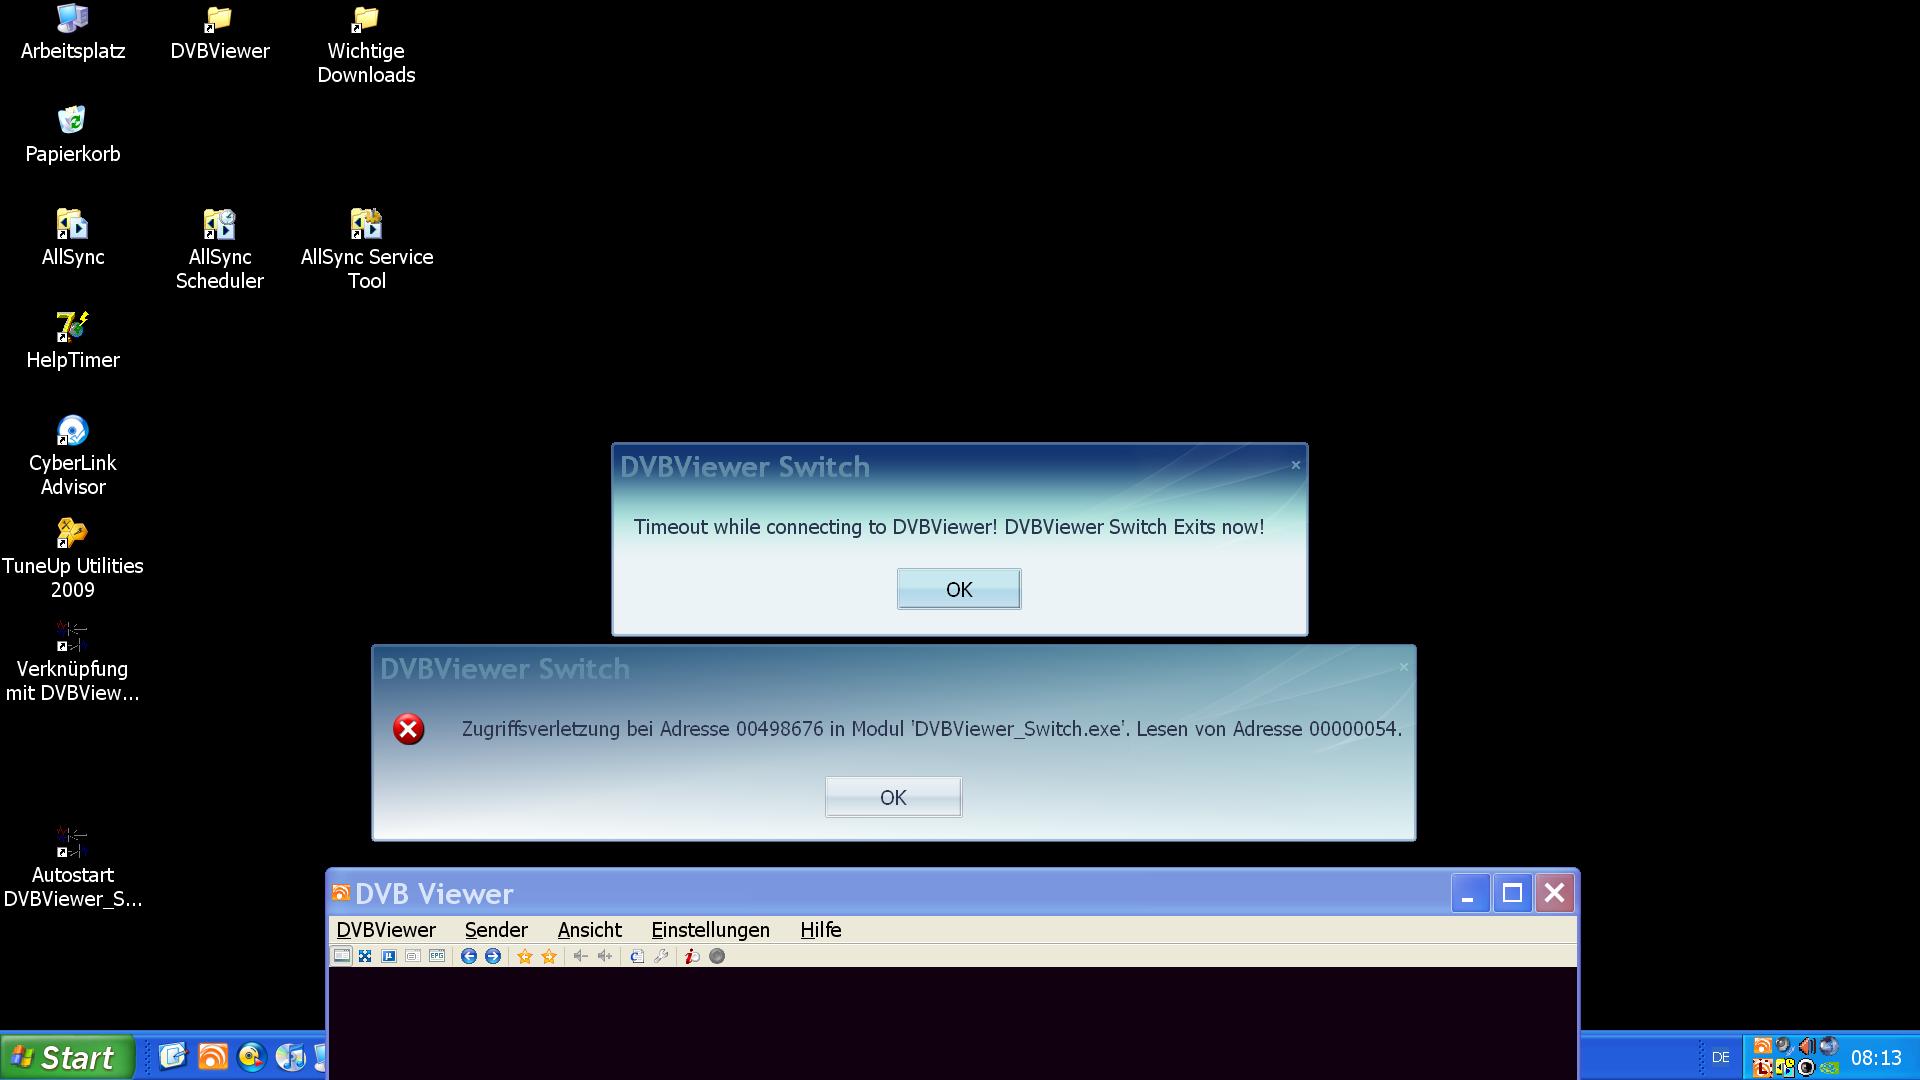Screen dimensions: 1920x1080
Task: Click OK in the Timeout message dialog
Action: [x=959, y=589]
